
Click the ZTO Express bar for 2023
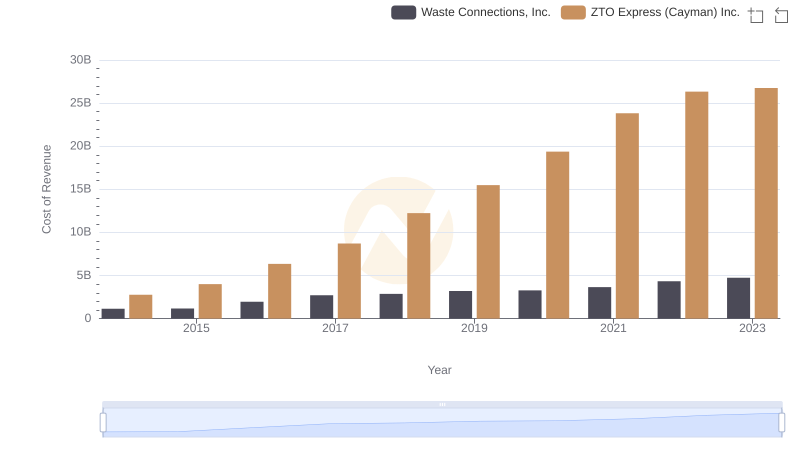click(766, 203)
